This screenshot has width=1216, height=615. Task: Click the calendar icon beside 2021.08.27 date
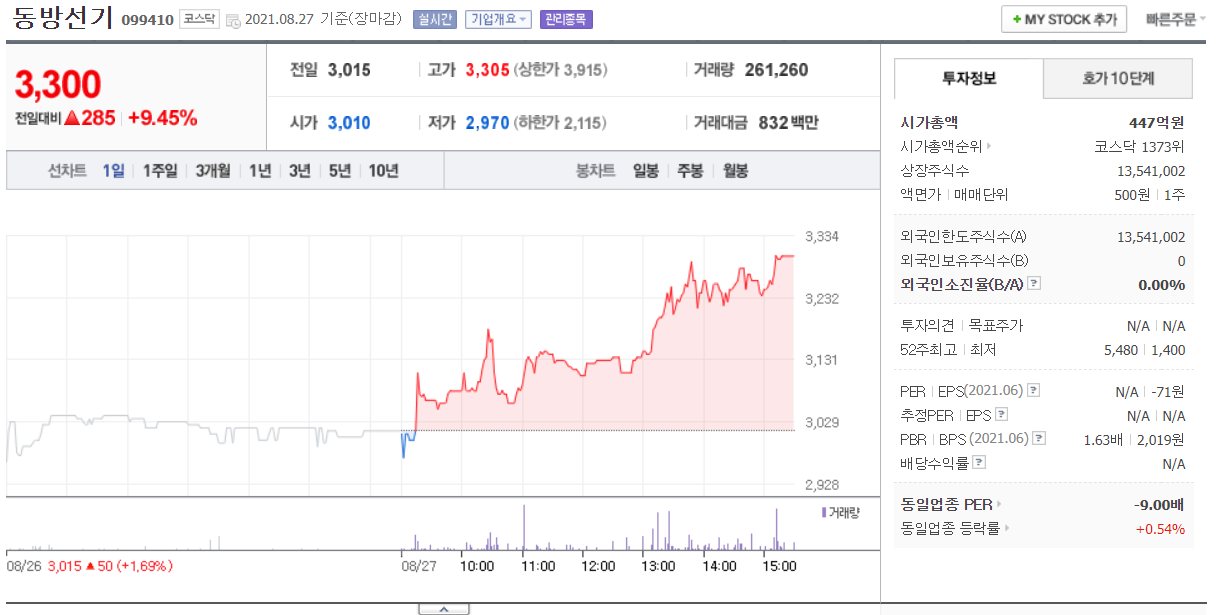[x=233, y=20]
